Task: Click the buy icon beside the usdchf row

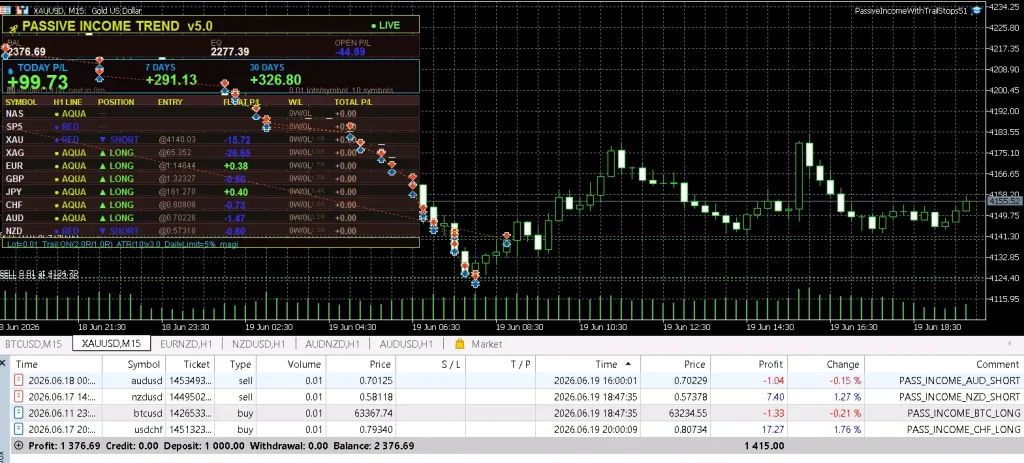Action: (x=18, y=429)
